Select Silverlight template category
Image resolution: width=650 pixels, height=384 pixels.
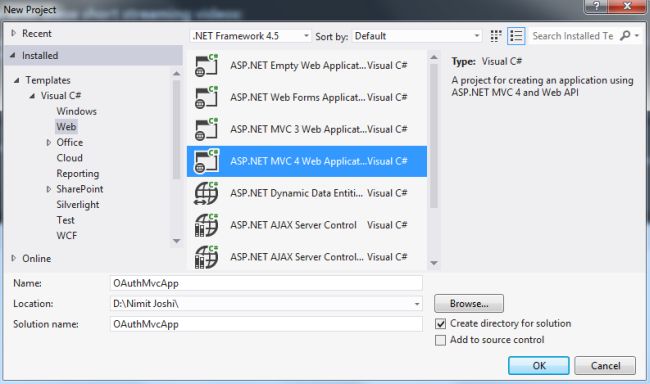click(78, 205)
